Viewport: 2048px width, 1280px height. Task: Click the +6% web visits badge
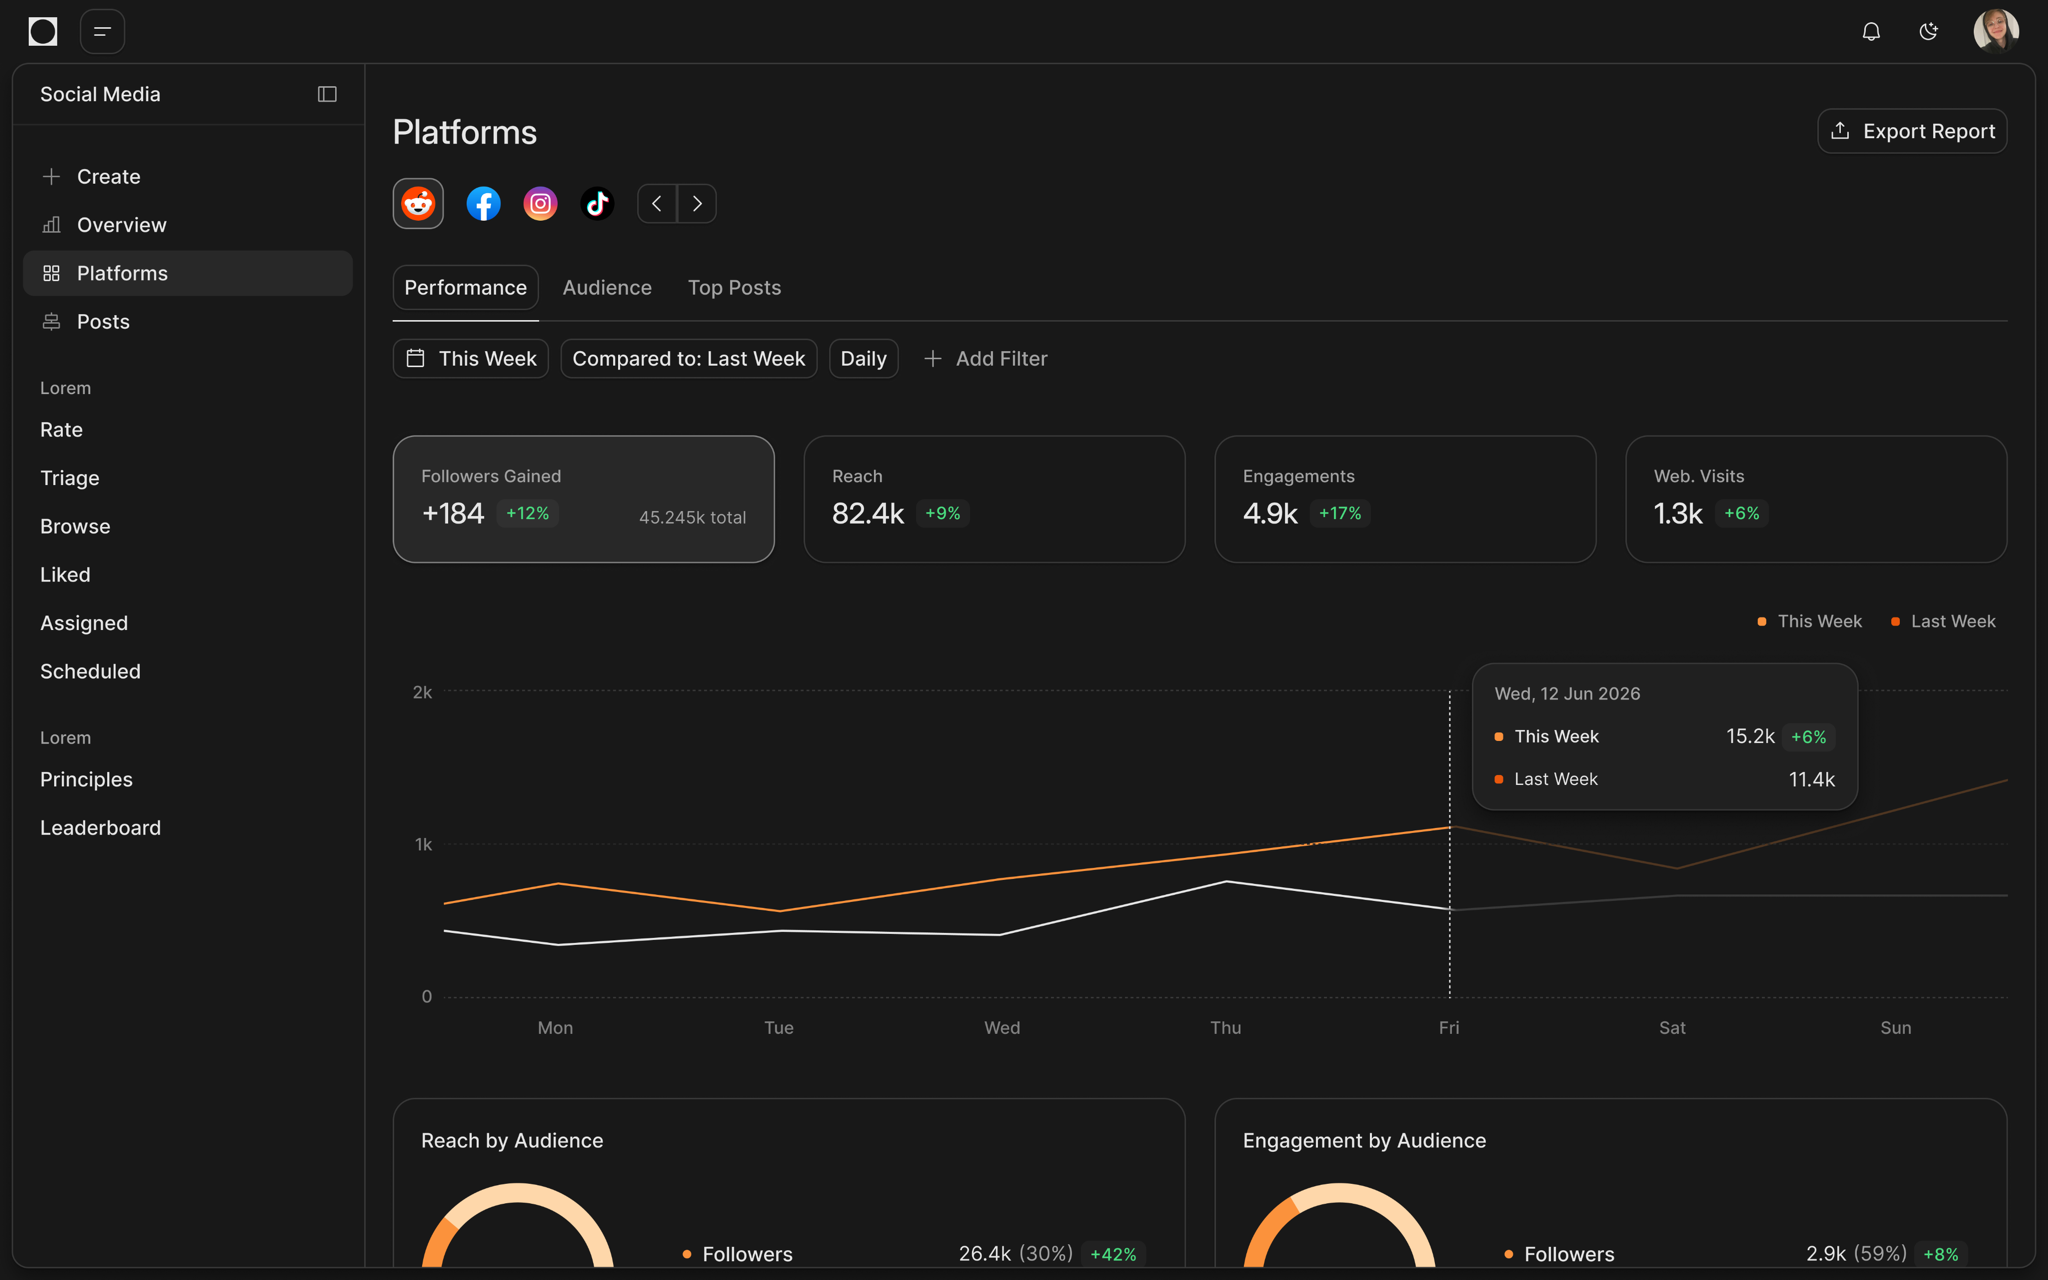pyautogui.click(x=1742, y=513)
